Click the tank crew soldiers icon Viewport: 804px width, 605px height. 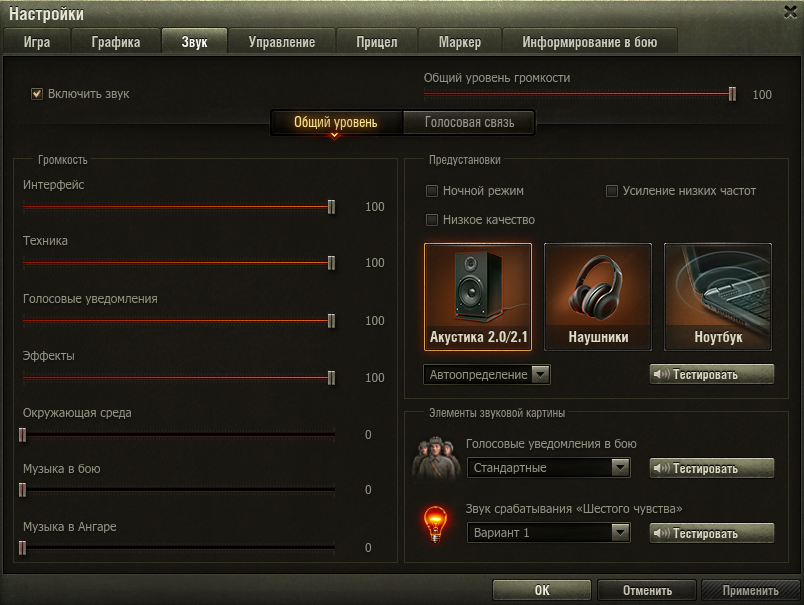[x=435, y=458]
